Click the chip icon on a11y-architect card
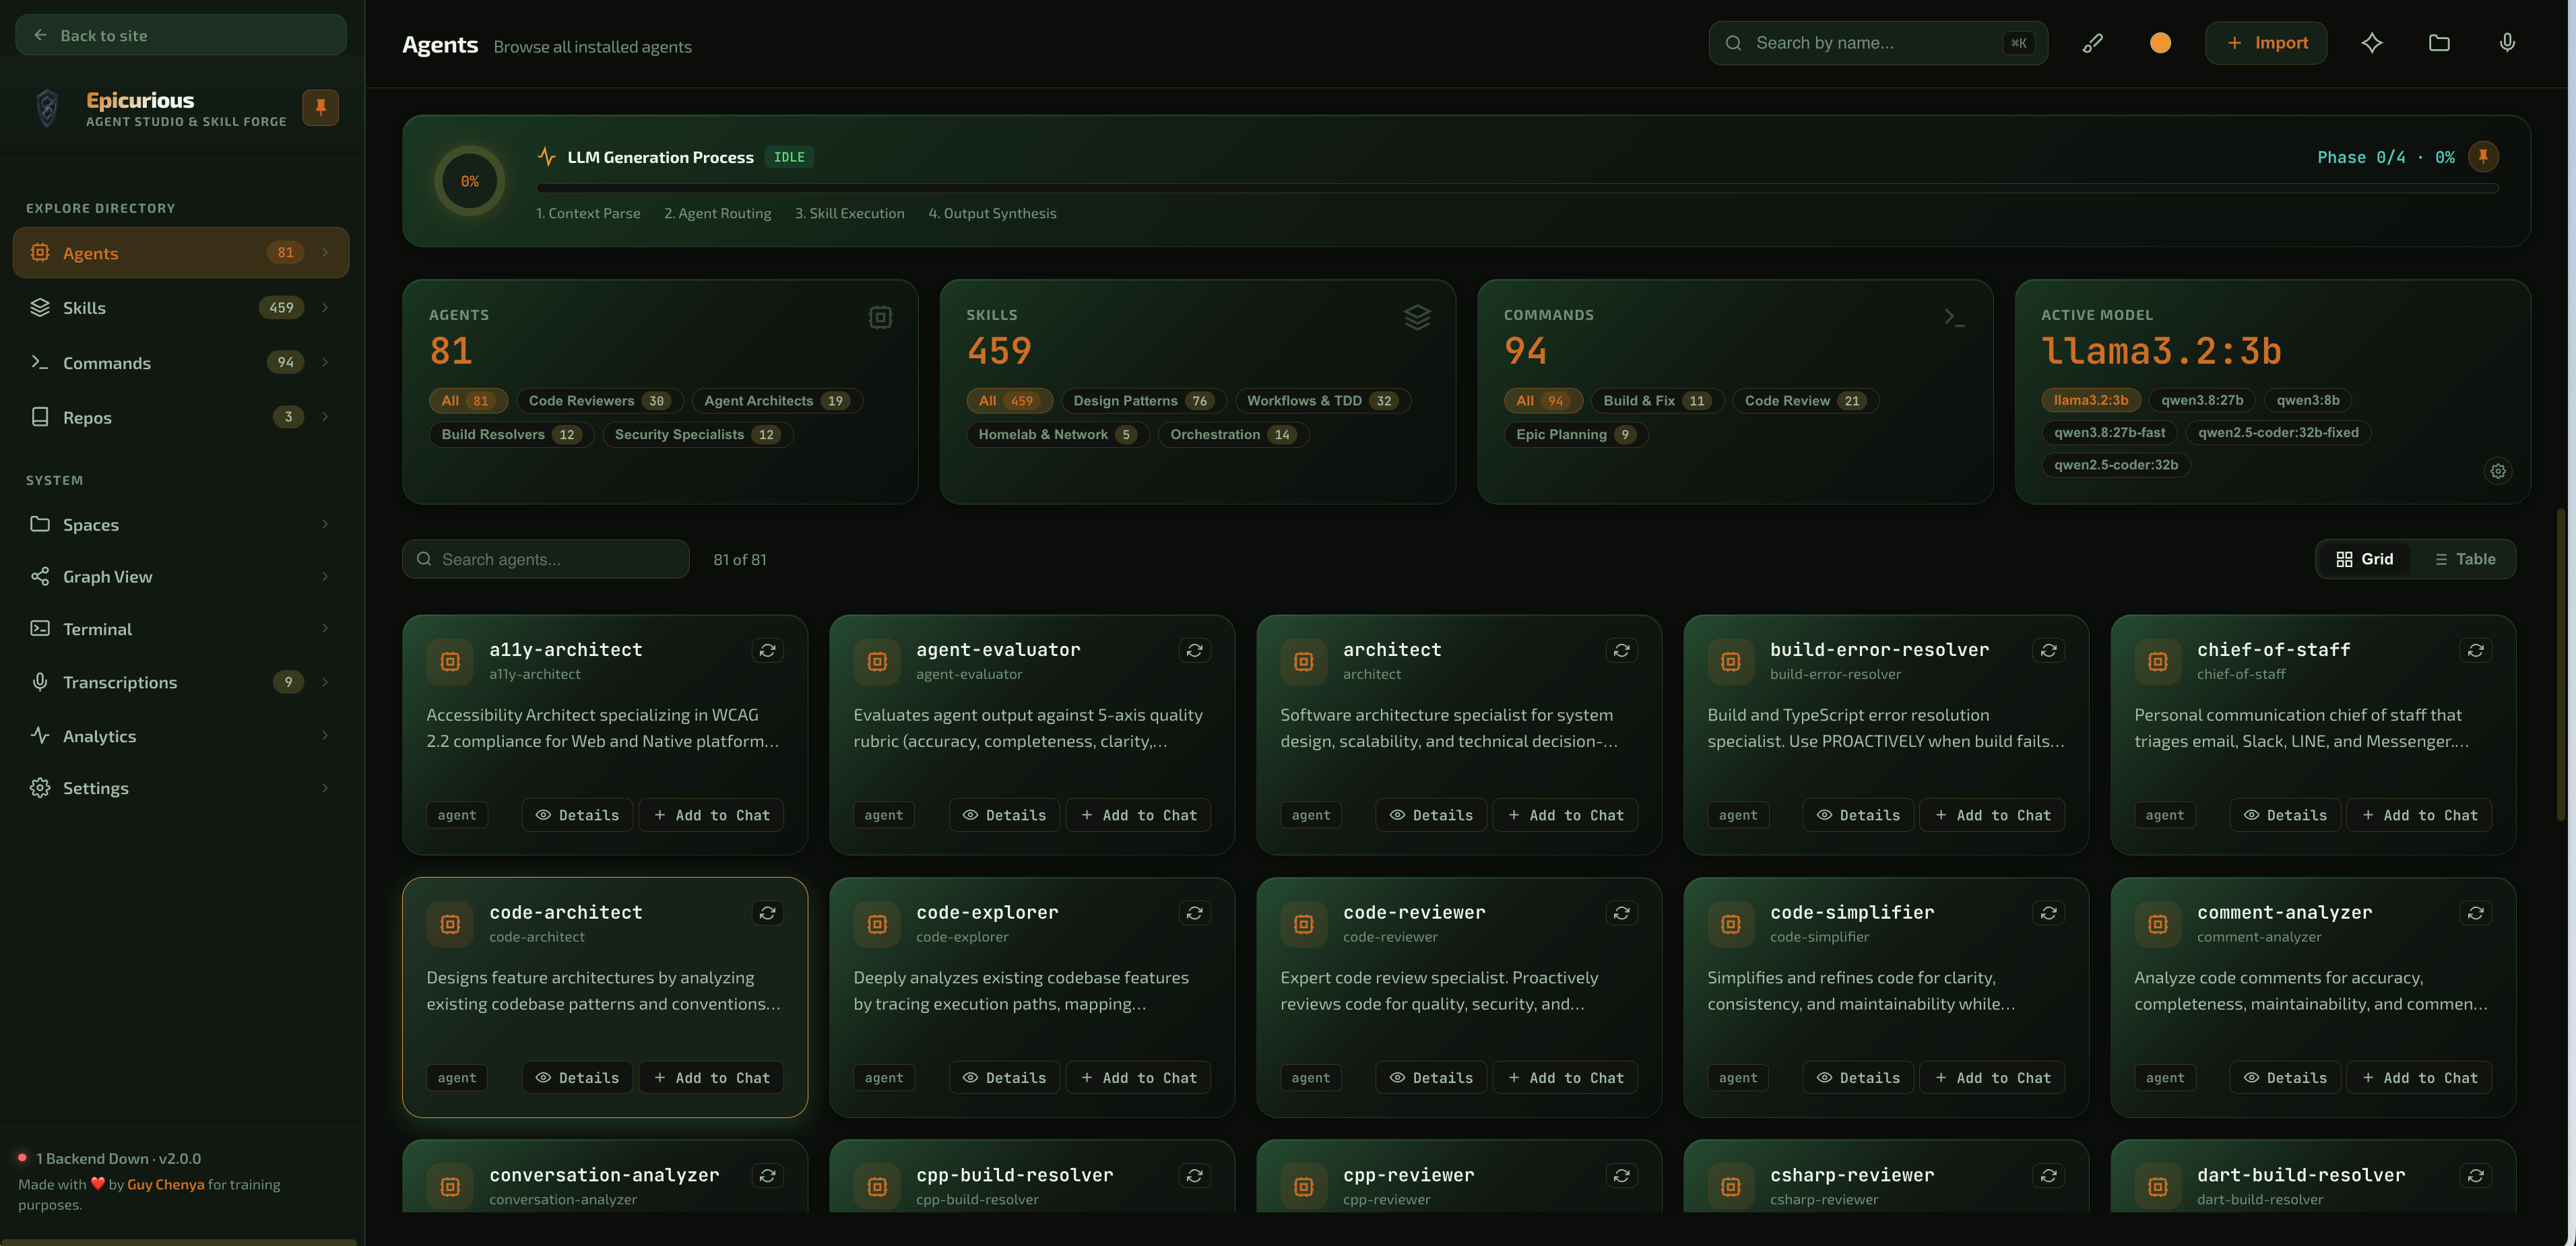The width and height of the screenshot is (2576, 1246). click(450, 661)
